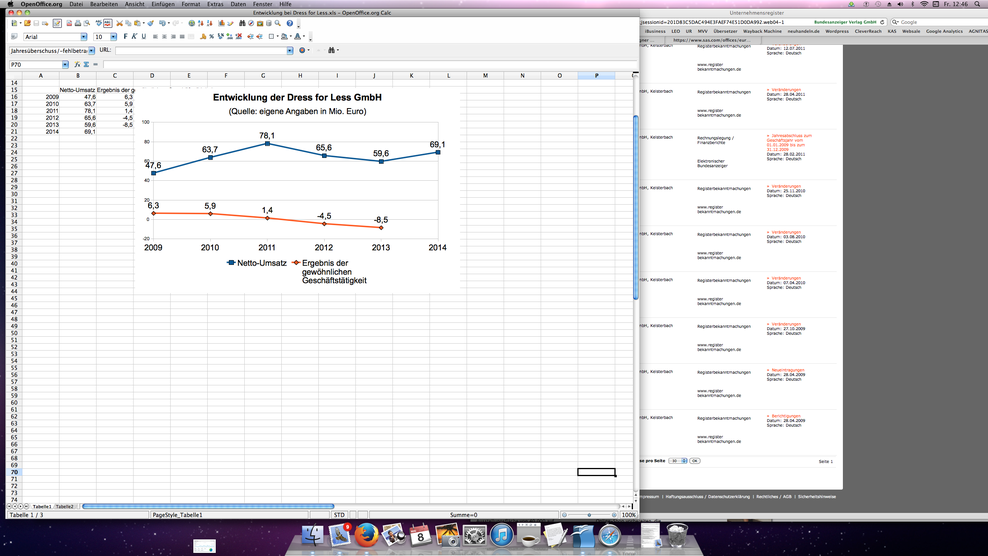Click the Open file icon

pyautogui.click(x=27, y=23)
